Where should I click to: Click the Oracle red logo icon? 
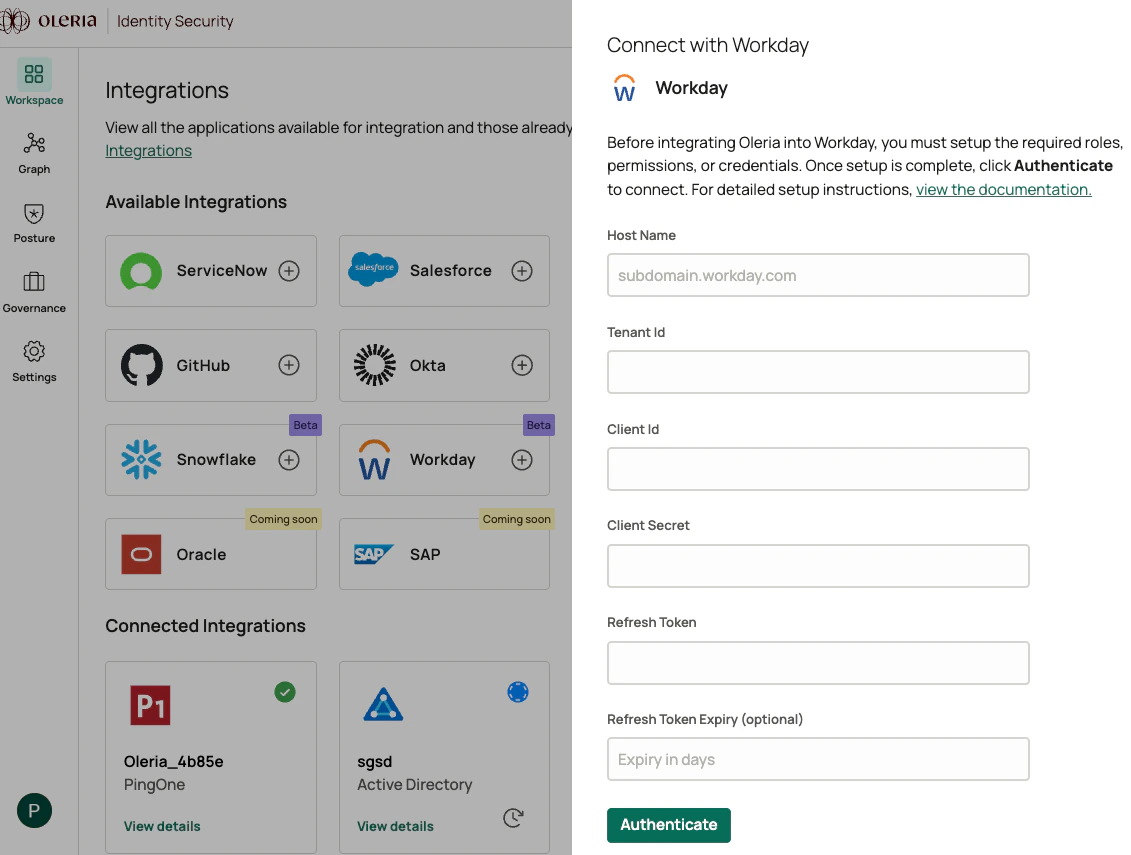point(141,554)
